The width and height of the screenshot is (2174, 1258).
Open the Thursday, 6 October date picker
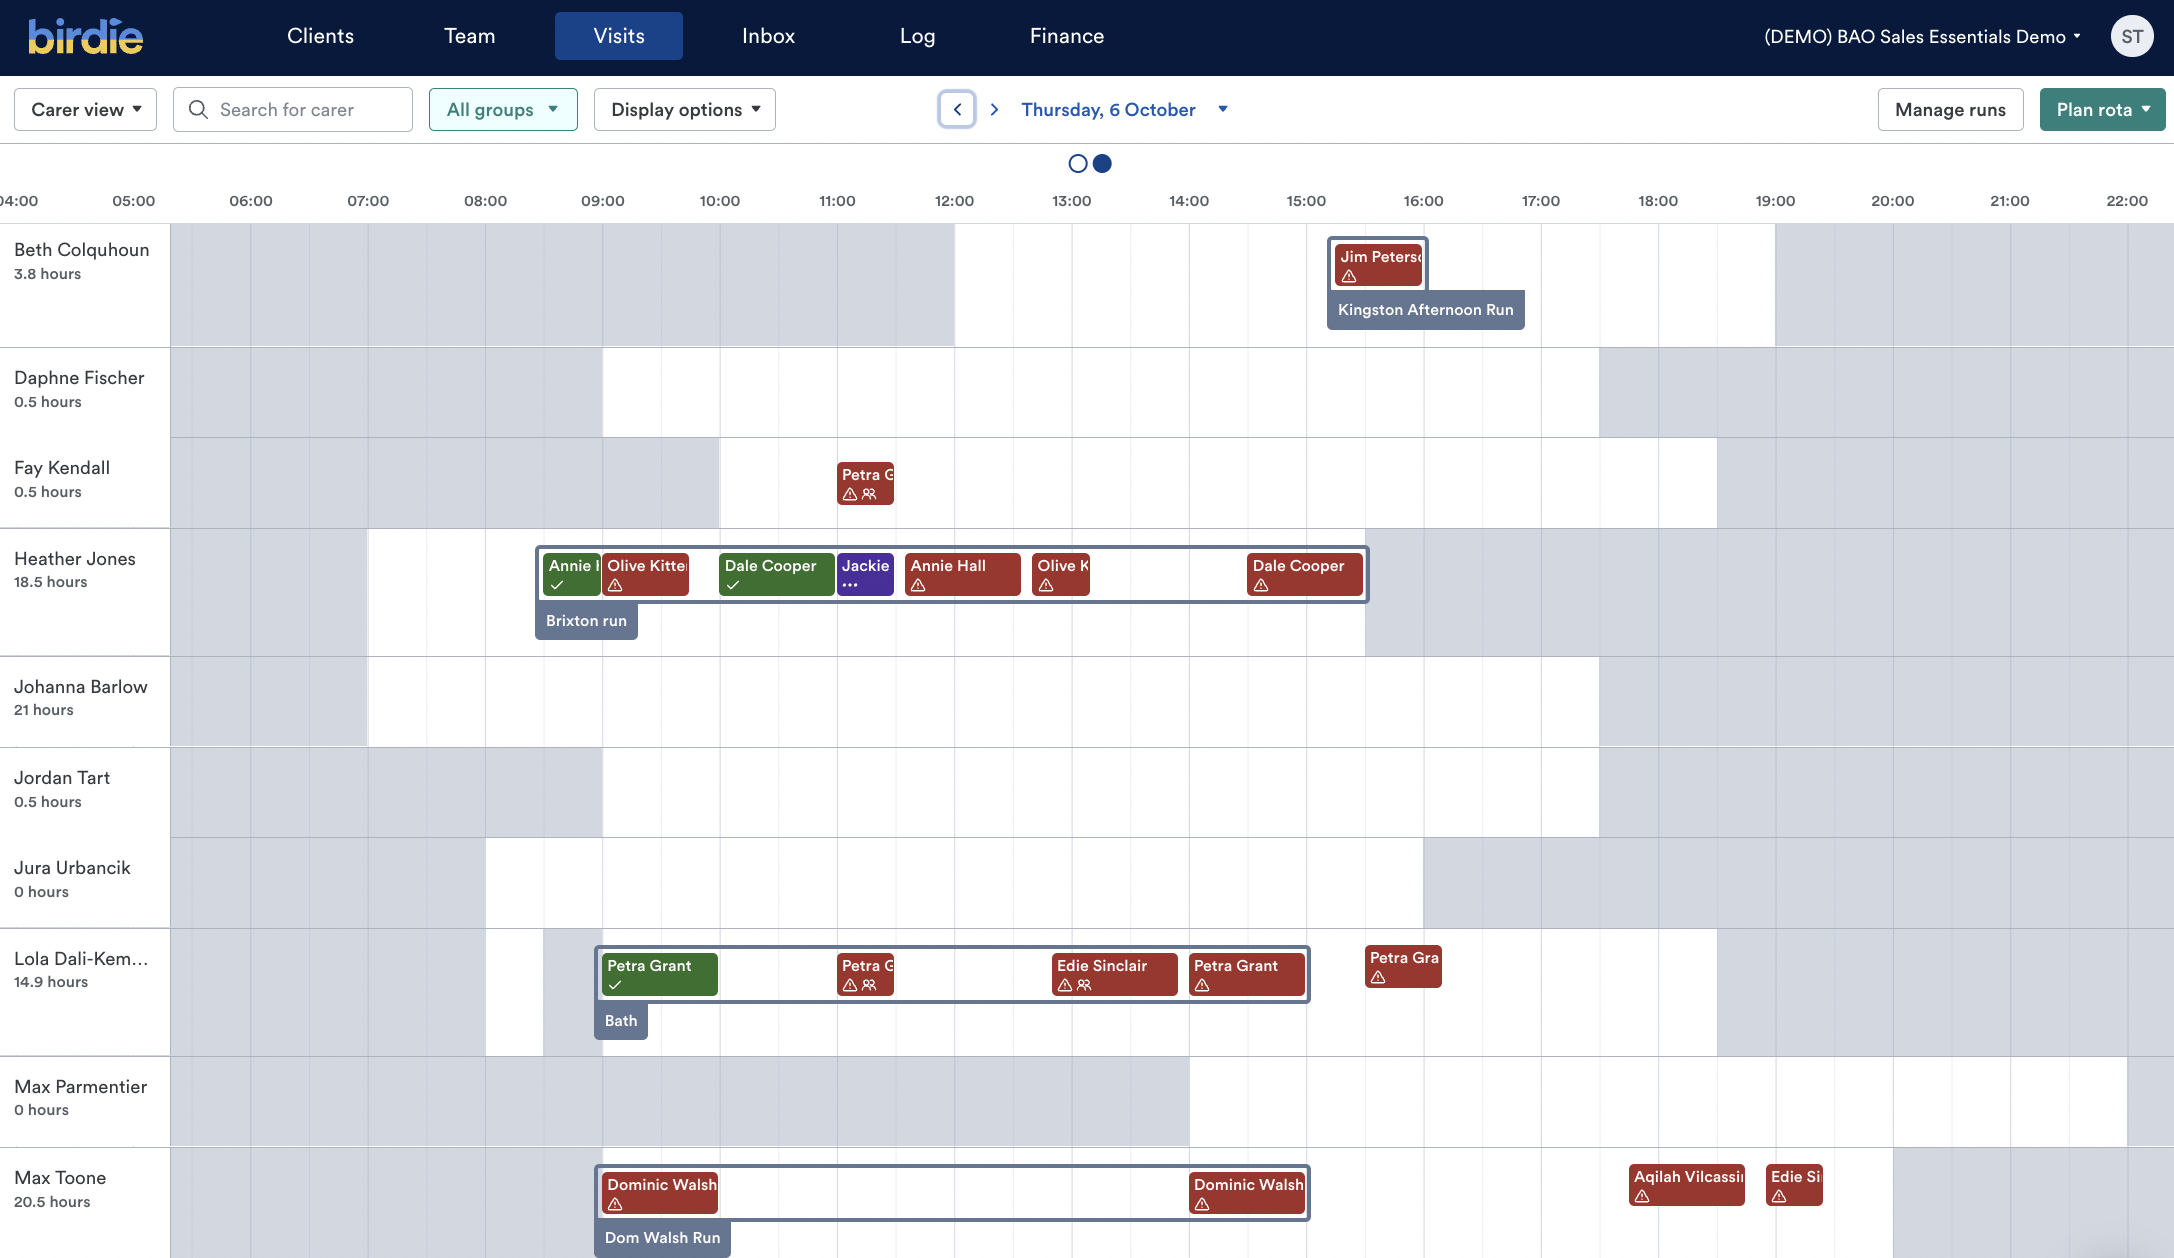pyautogui.click(x=1122, y=109)
